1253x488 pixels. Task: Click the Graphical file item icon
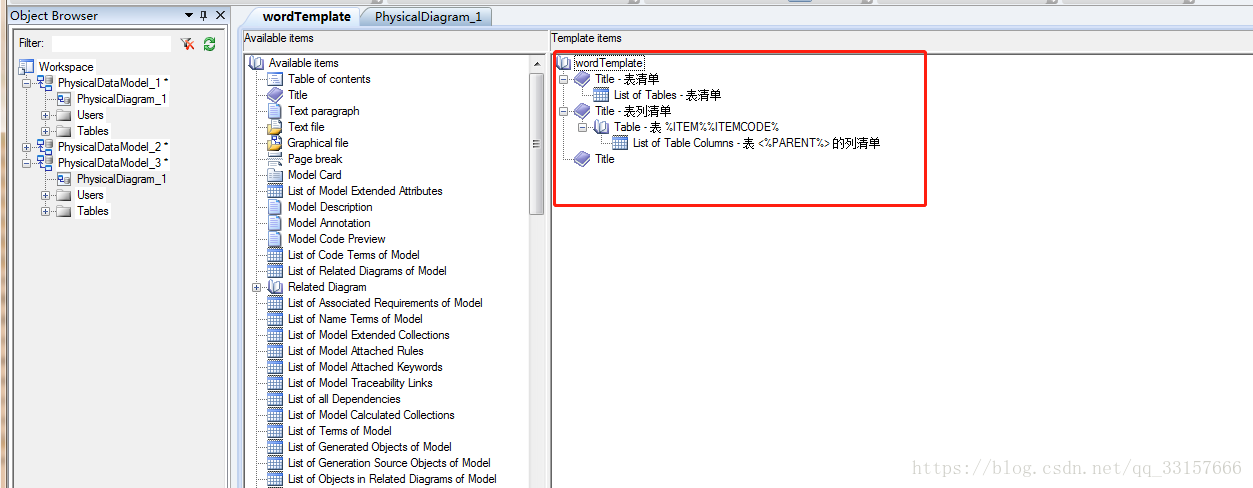[x=275, y=143]
